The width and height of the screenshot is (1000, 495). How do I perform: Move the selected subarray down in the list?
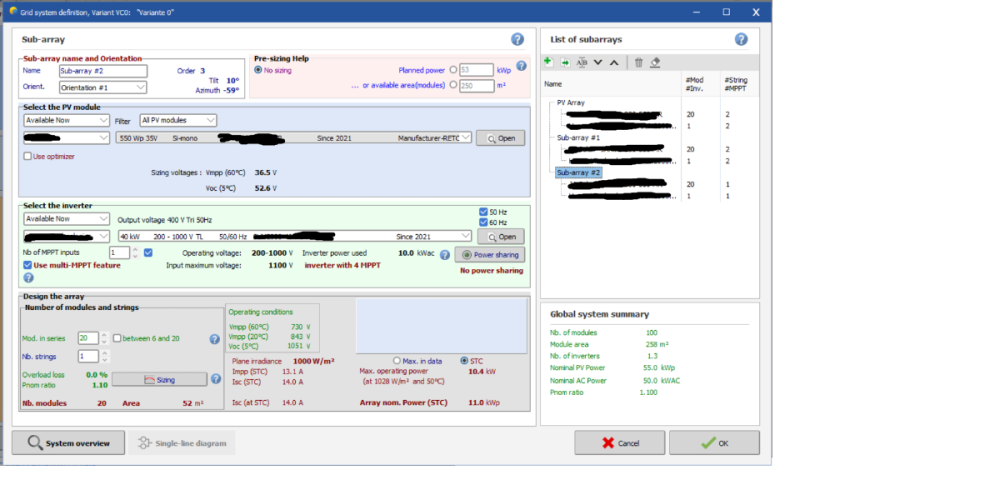click(x=598, y=62)
